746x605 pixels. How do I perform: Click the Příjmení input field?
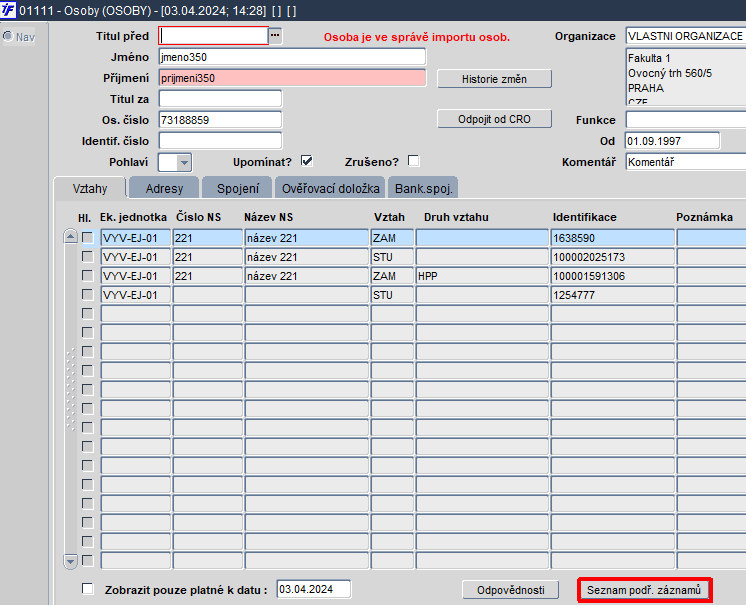pyautogui.click(x=292, y=78)
